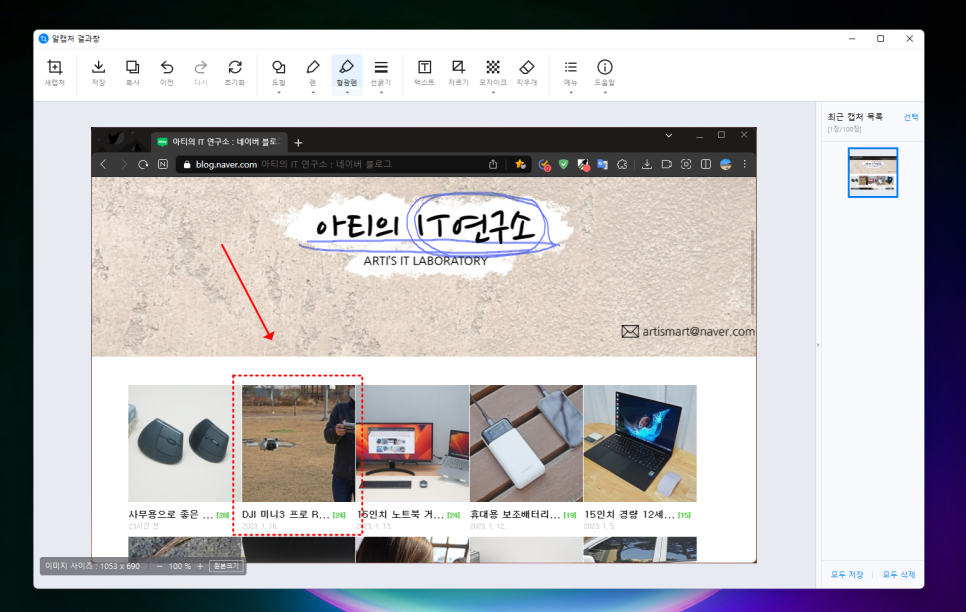
Task: Select the 형광펜 highlighter tool
Action: pyautogui.click(x=347, y=71)
